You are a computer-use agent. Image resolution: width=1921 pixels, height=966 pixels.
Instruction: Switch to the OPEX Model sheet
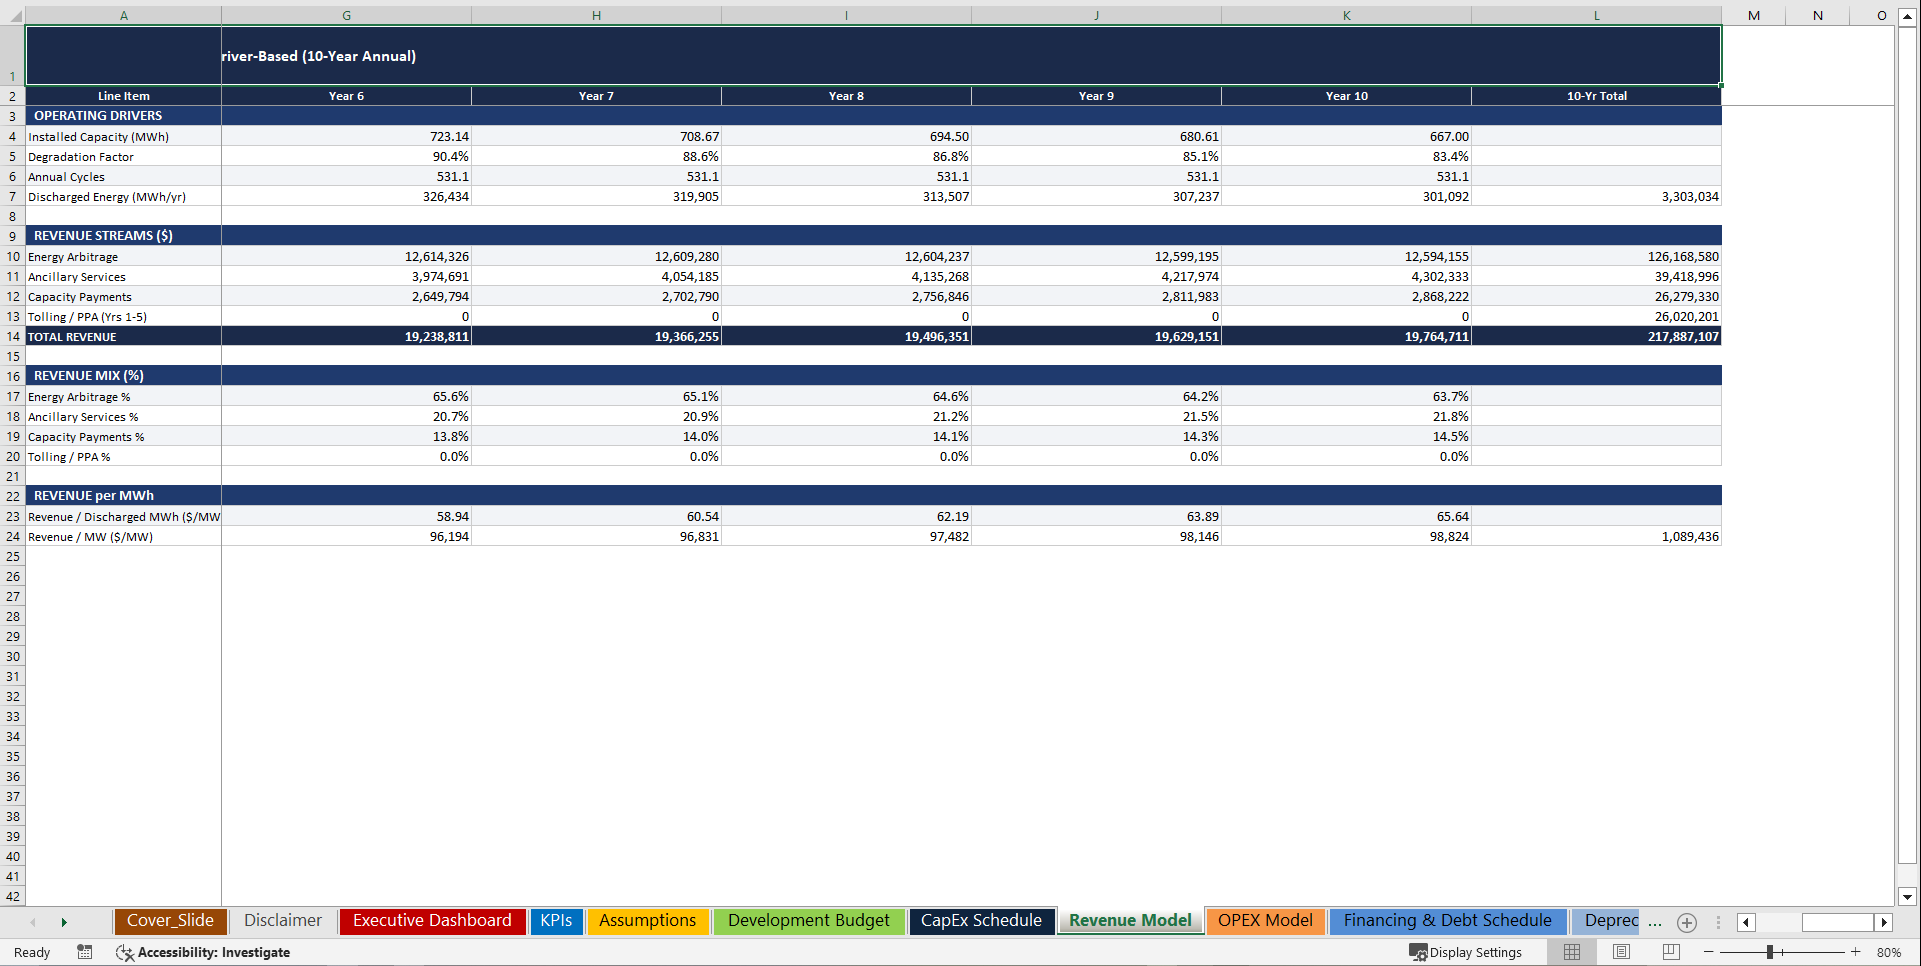coord(1265,920)
